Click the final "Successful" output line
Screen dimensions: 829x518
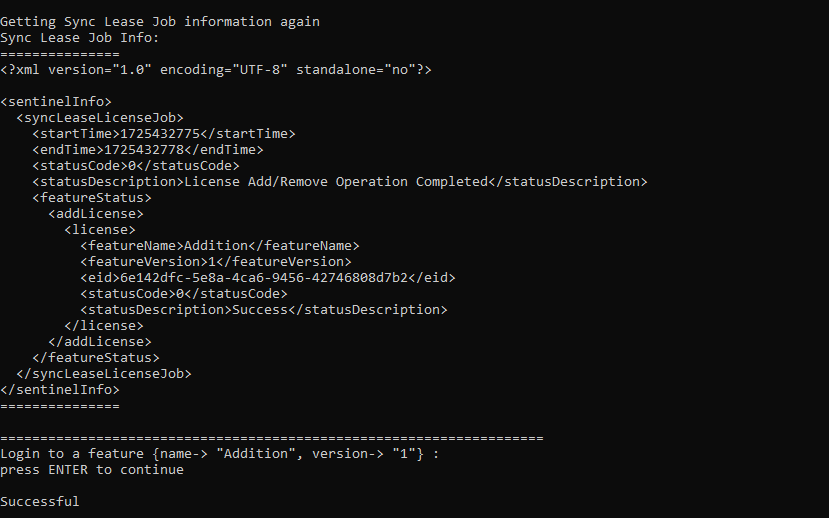click(40, 501)
